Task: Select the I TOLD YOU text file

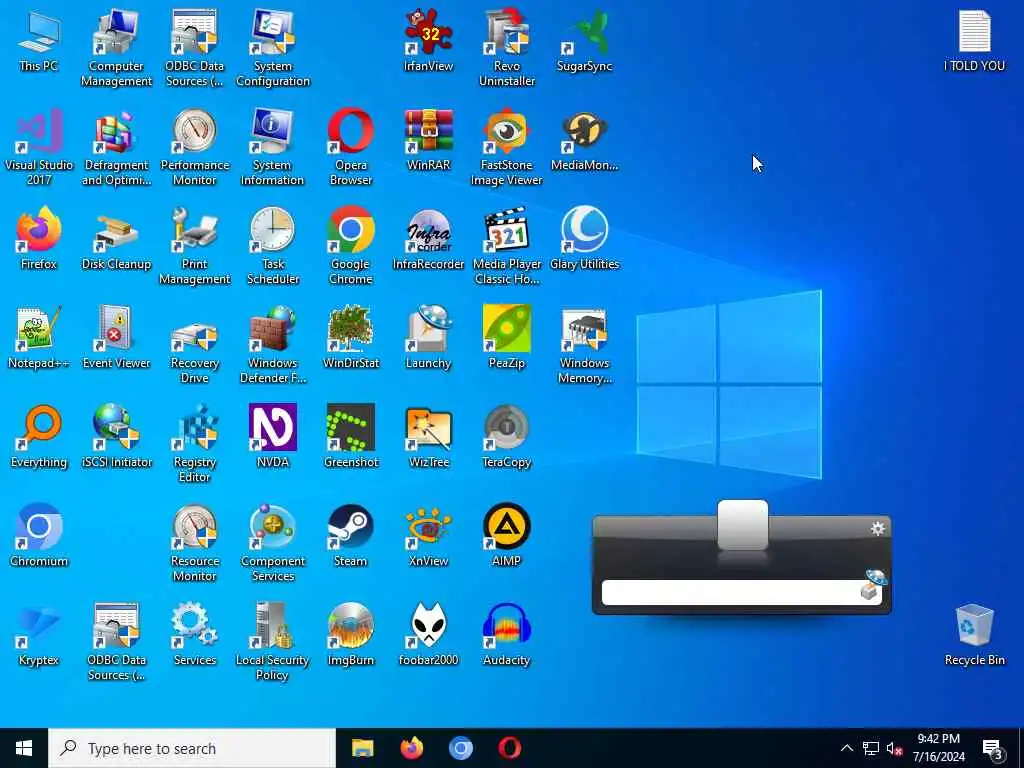Action: point(974,40)
